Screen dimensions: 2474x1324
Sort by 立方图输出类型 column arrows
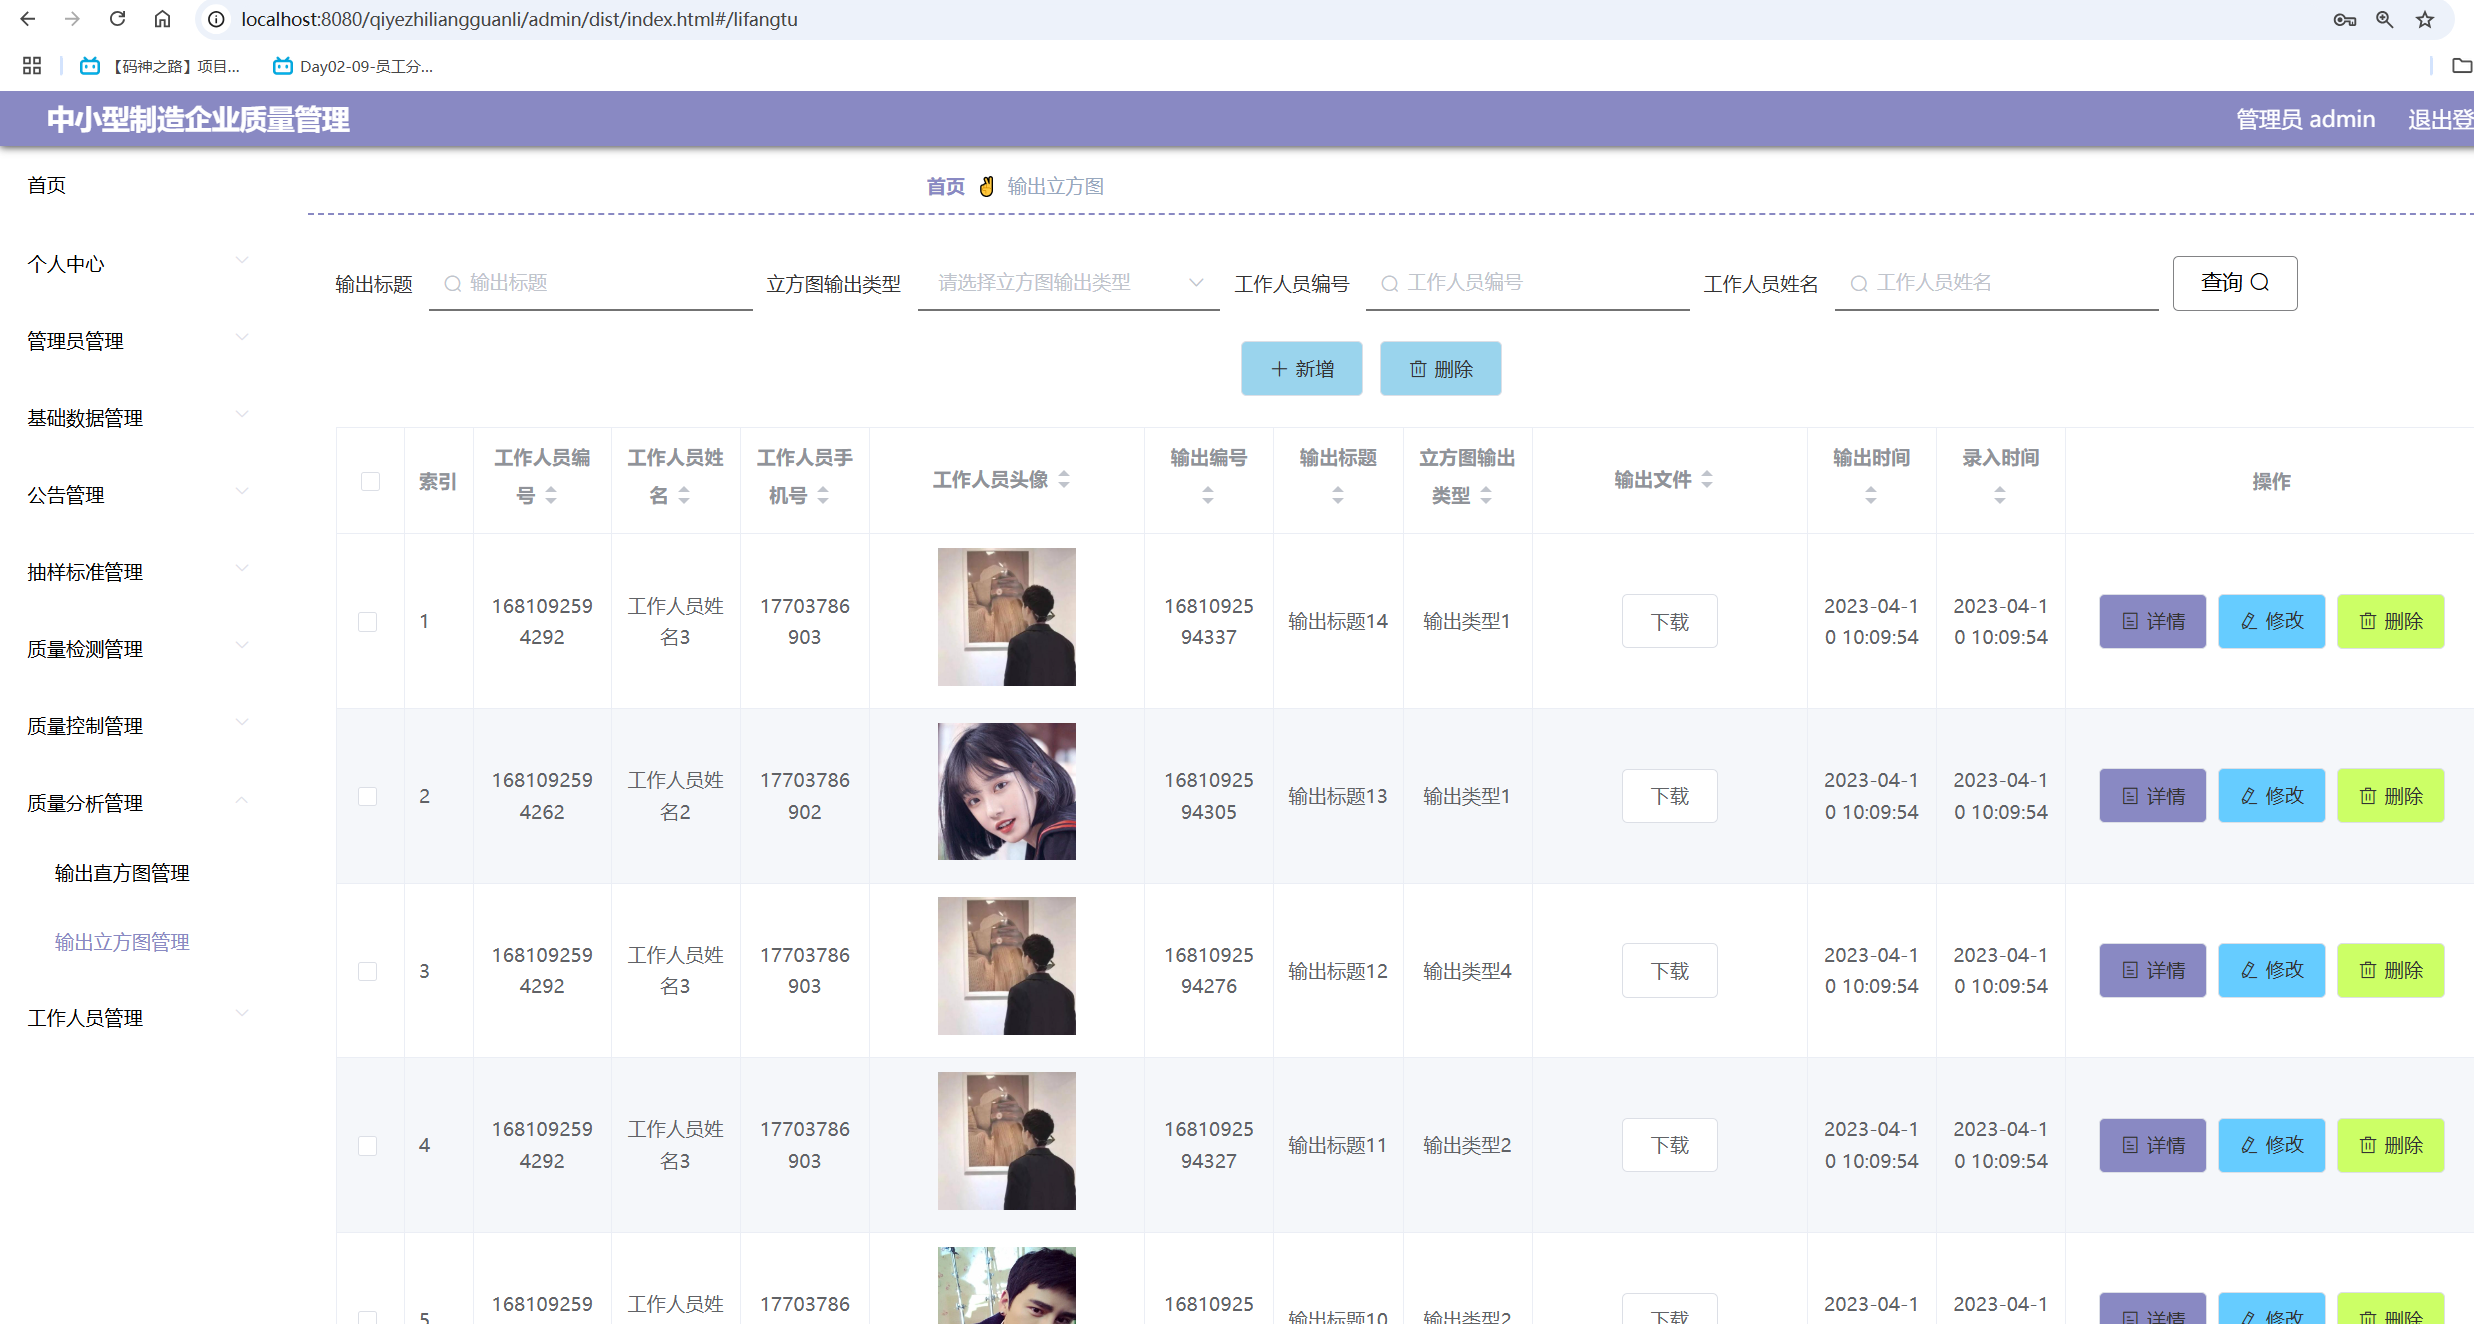point(1486,495)
